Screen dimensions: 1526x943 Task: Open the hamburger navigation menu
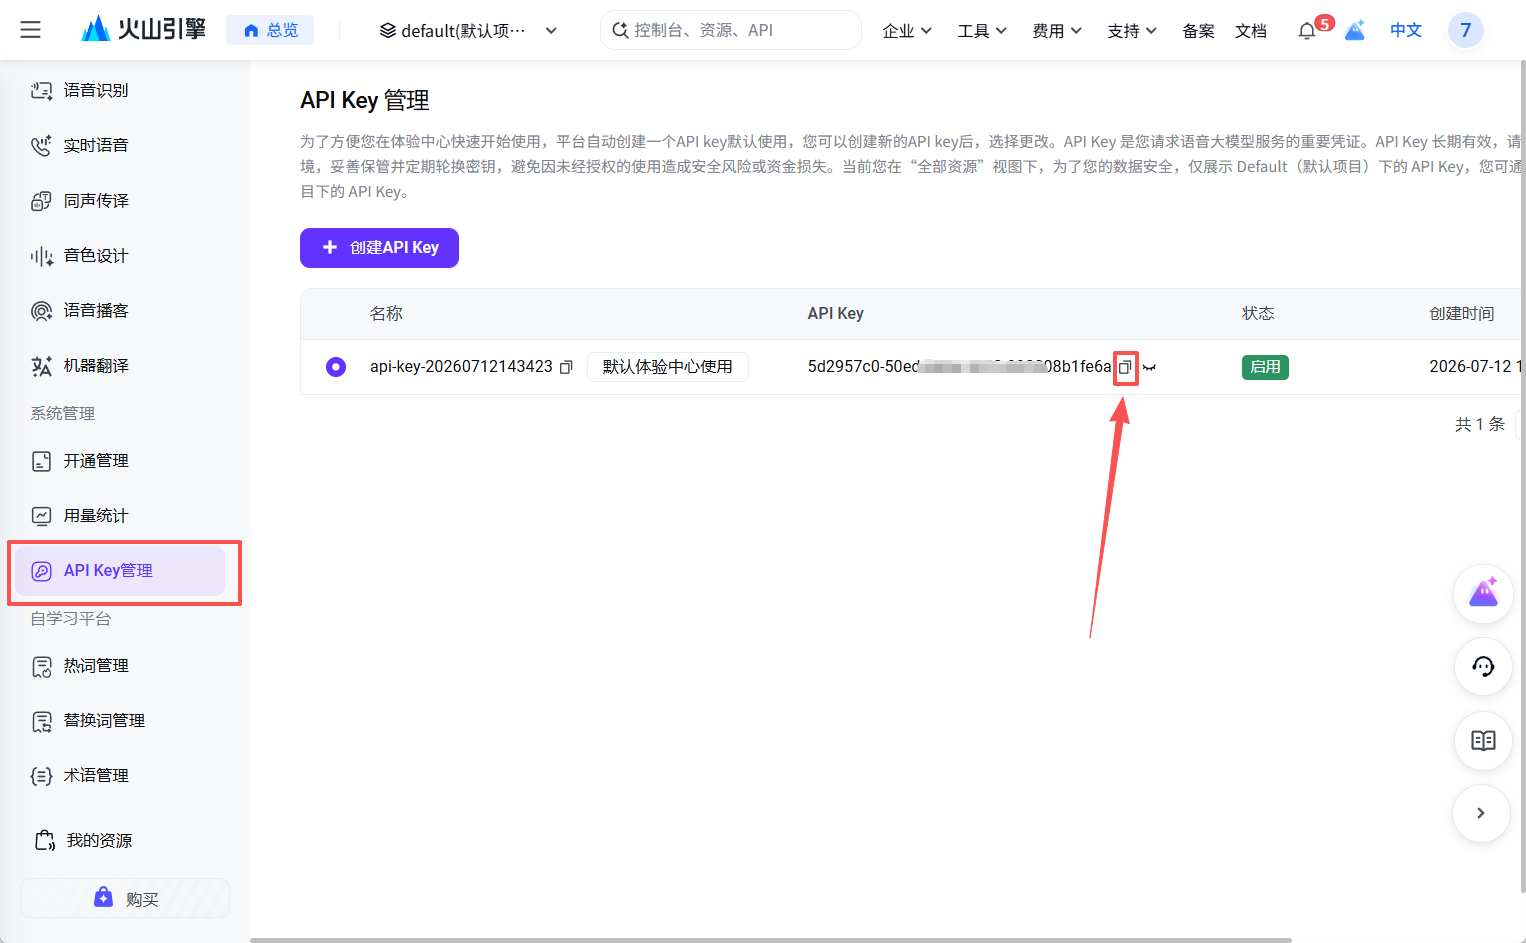(x=31, y=30)
